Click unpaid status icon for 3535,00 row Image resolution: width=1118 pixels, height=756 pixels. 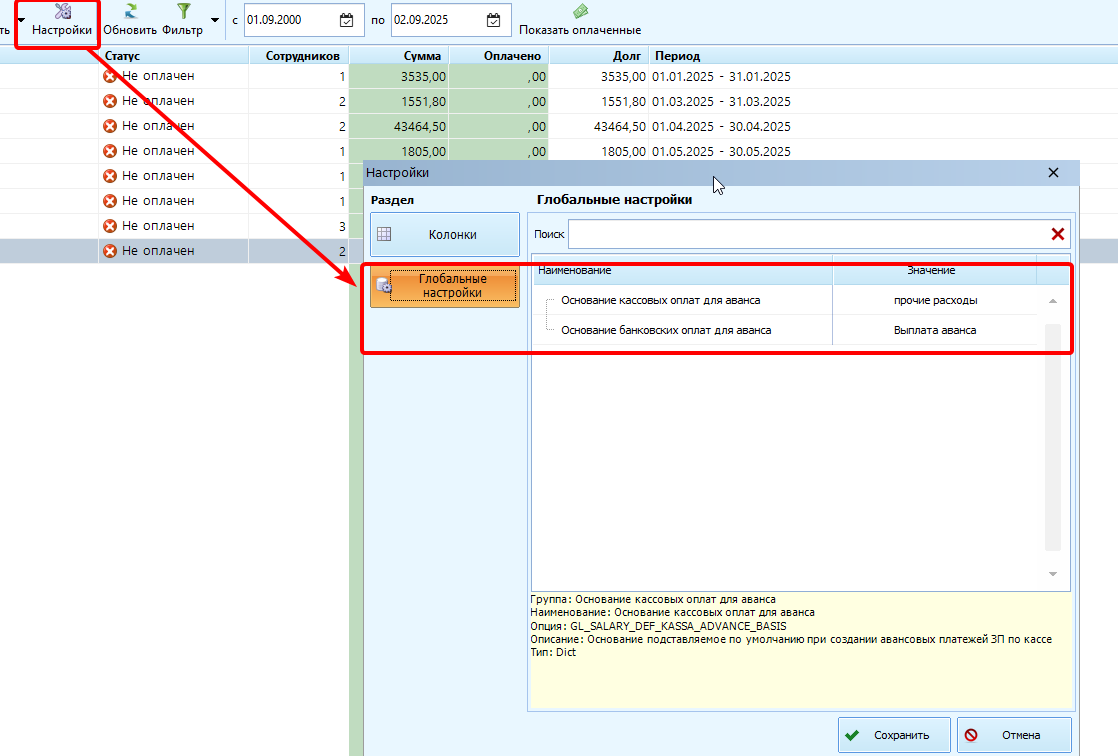coord(110,76)
